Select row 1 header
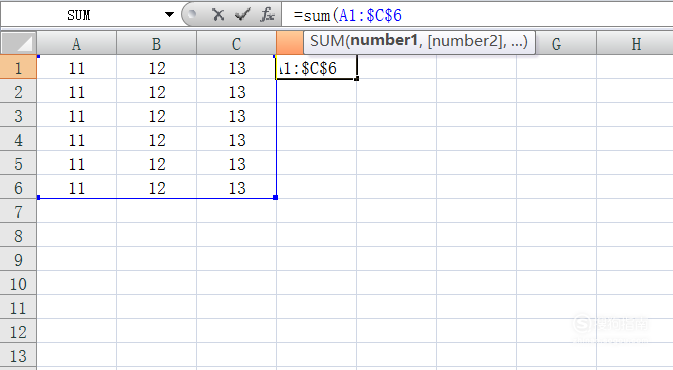673x370 pixels. (18, 68)
